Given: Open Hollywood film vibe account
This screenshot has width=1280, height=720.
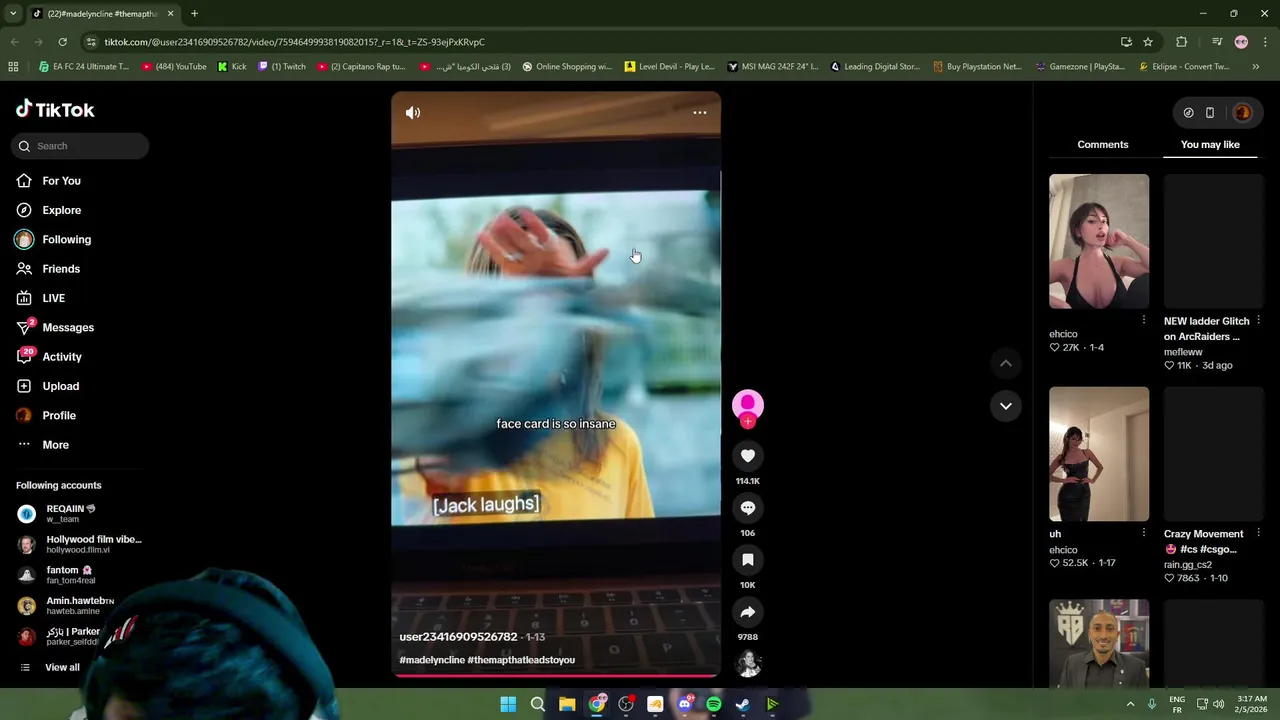Looking at the screenshot, I should tap(80, 544).
